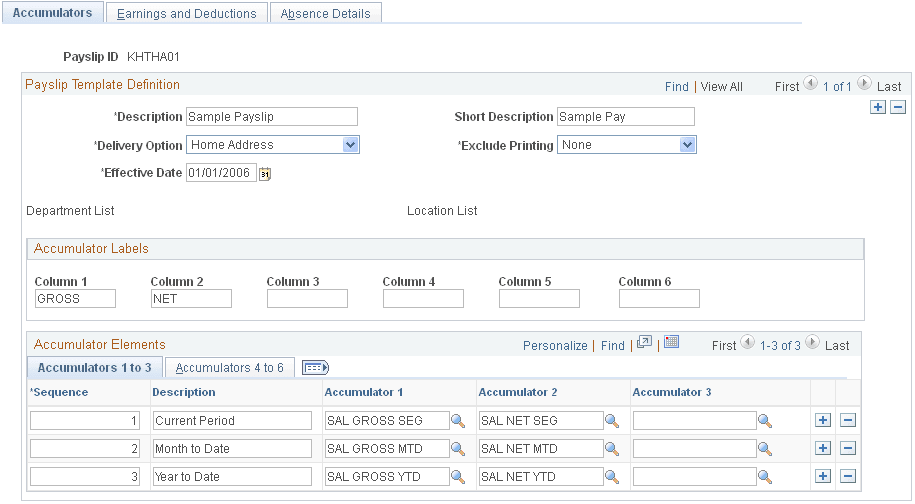Add a row after sequence 2
Viewport: 915px width, 504px height.
[823, 449]
